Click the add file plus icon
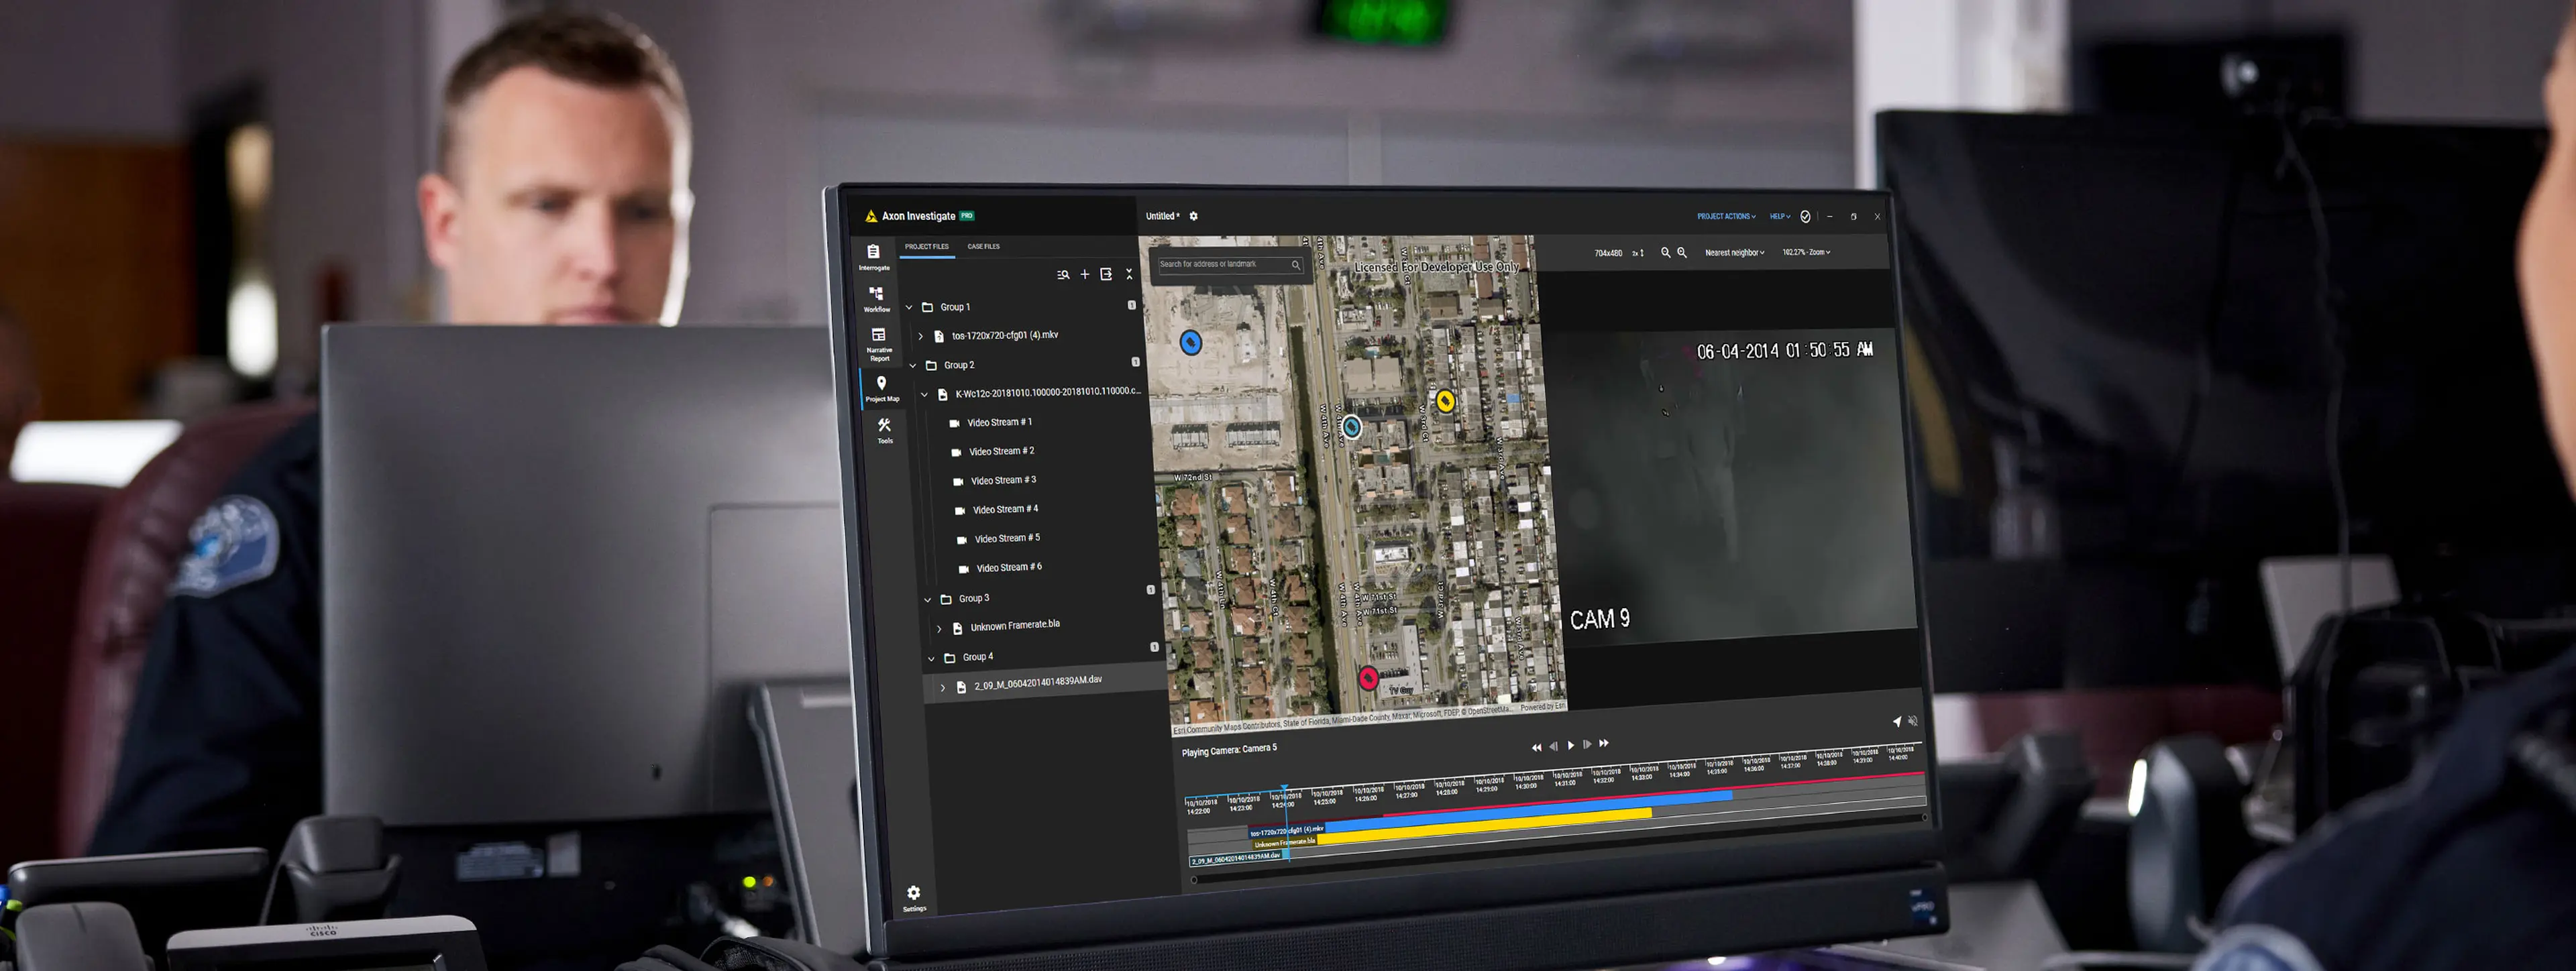2576x971 pixels. click(1085, 274)
